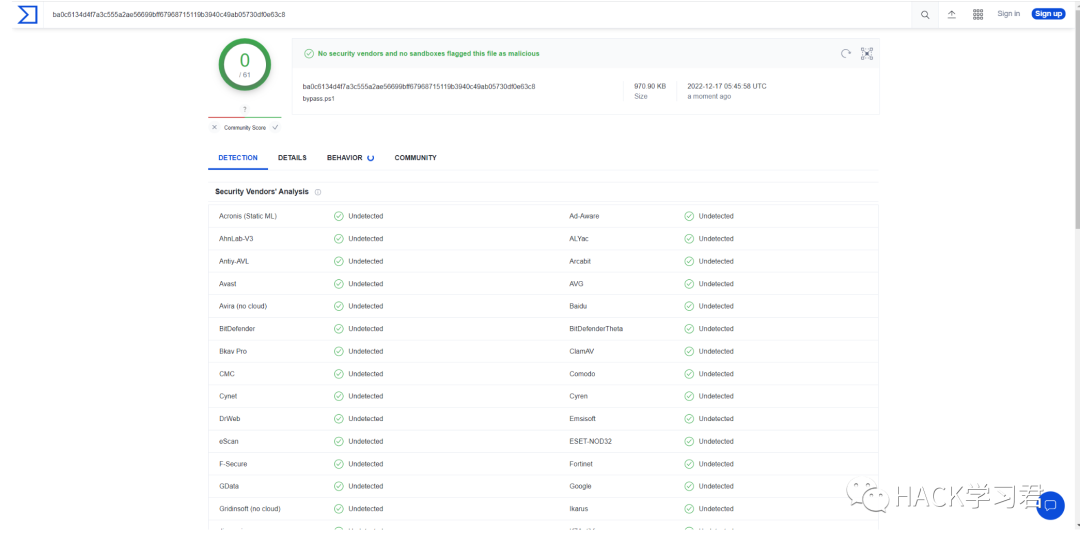Vote down with Community Score X
This screenshot has width=1080, height=544.
pyautogui.click(x=214, y=127)
